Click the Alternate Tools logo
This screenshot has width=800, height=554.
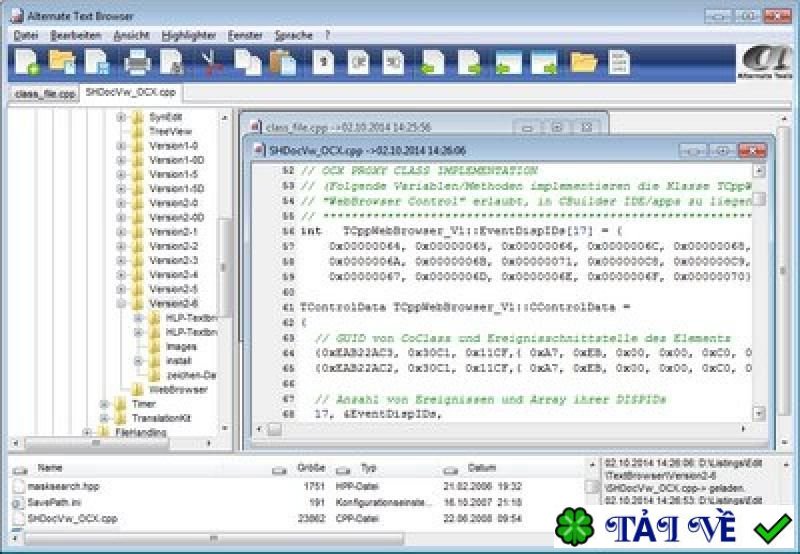tap(765, 62)
